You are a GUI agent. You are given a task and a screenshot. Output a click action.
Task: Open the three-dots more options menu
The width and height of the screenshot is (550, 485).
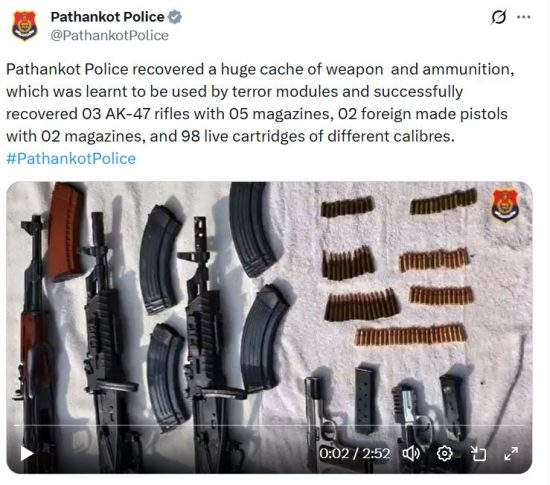click(x=524, y=17)
